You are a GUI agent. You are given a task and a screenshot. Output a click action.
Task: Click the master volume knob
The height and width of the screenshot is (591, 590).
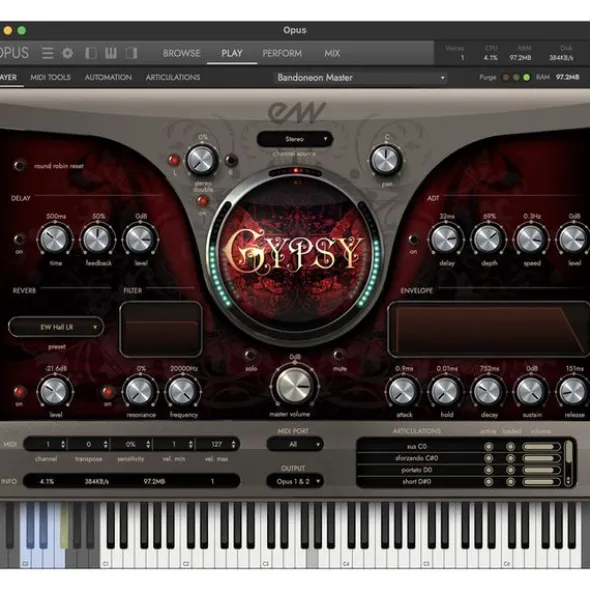[294, 386]
